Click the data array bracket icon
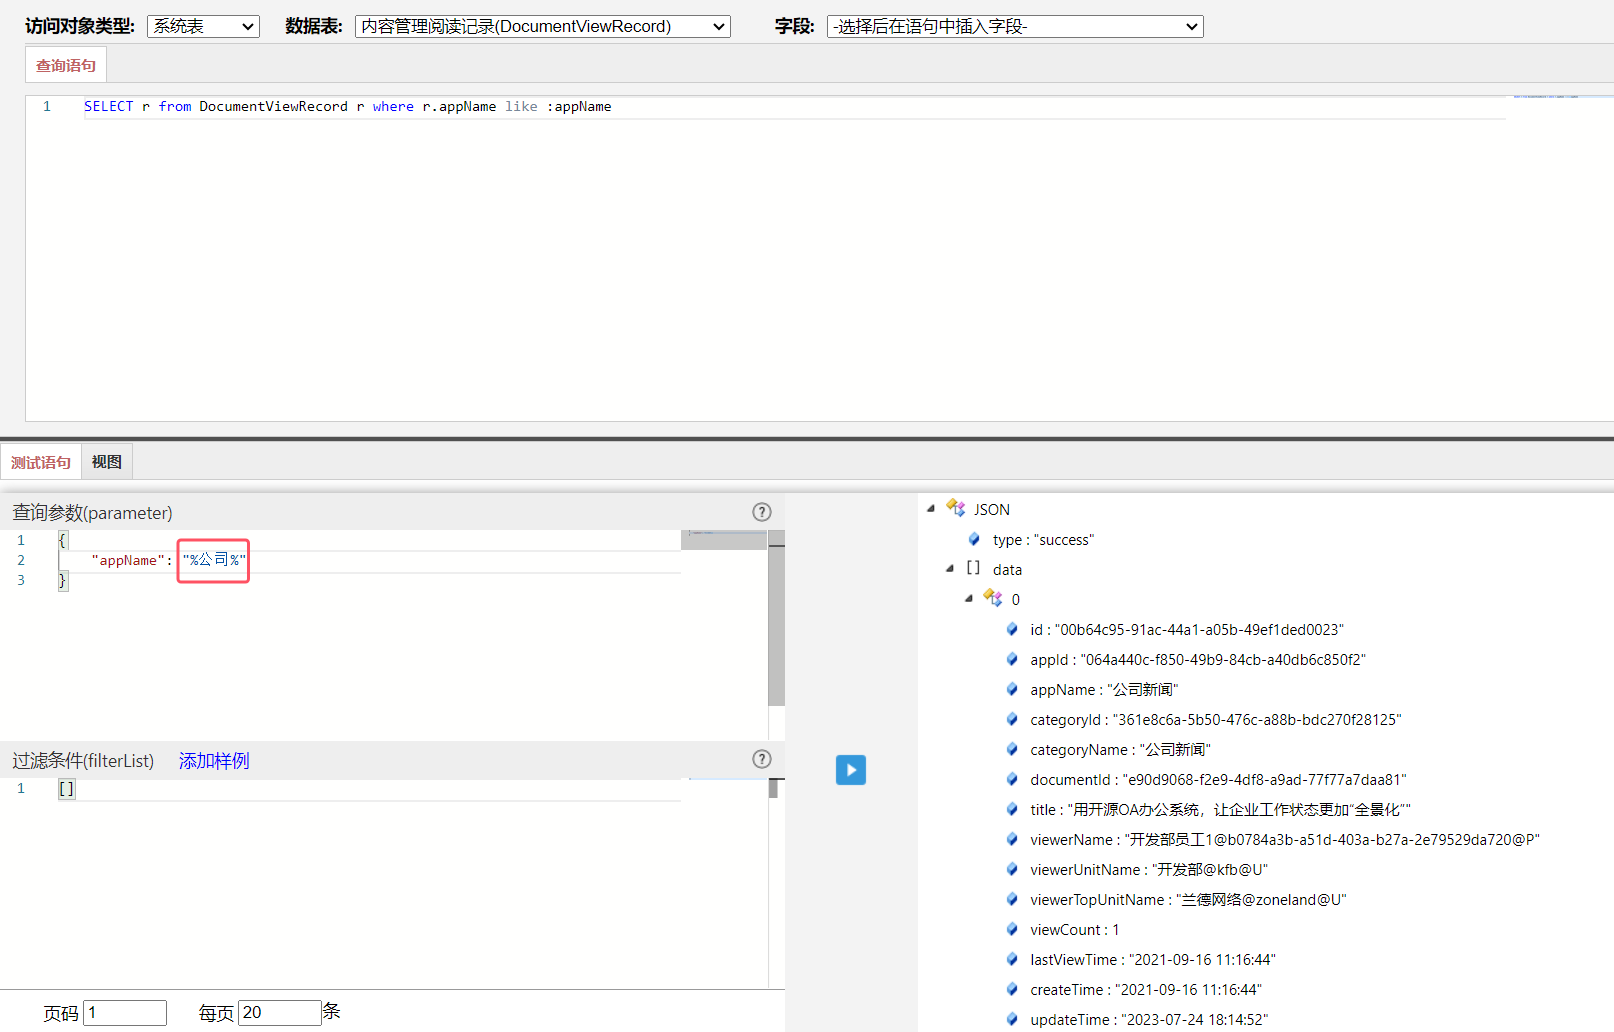Image resolution: width=1614 pixels, height=1032 pixels. [x=973, y=568]
